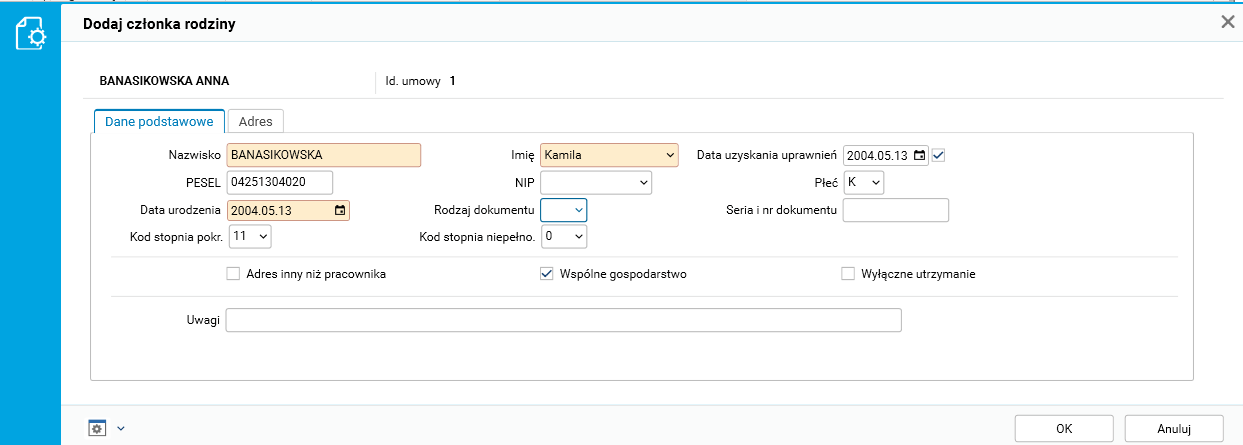Click the window settings icon at bottom left

(97, 428)
